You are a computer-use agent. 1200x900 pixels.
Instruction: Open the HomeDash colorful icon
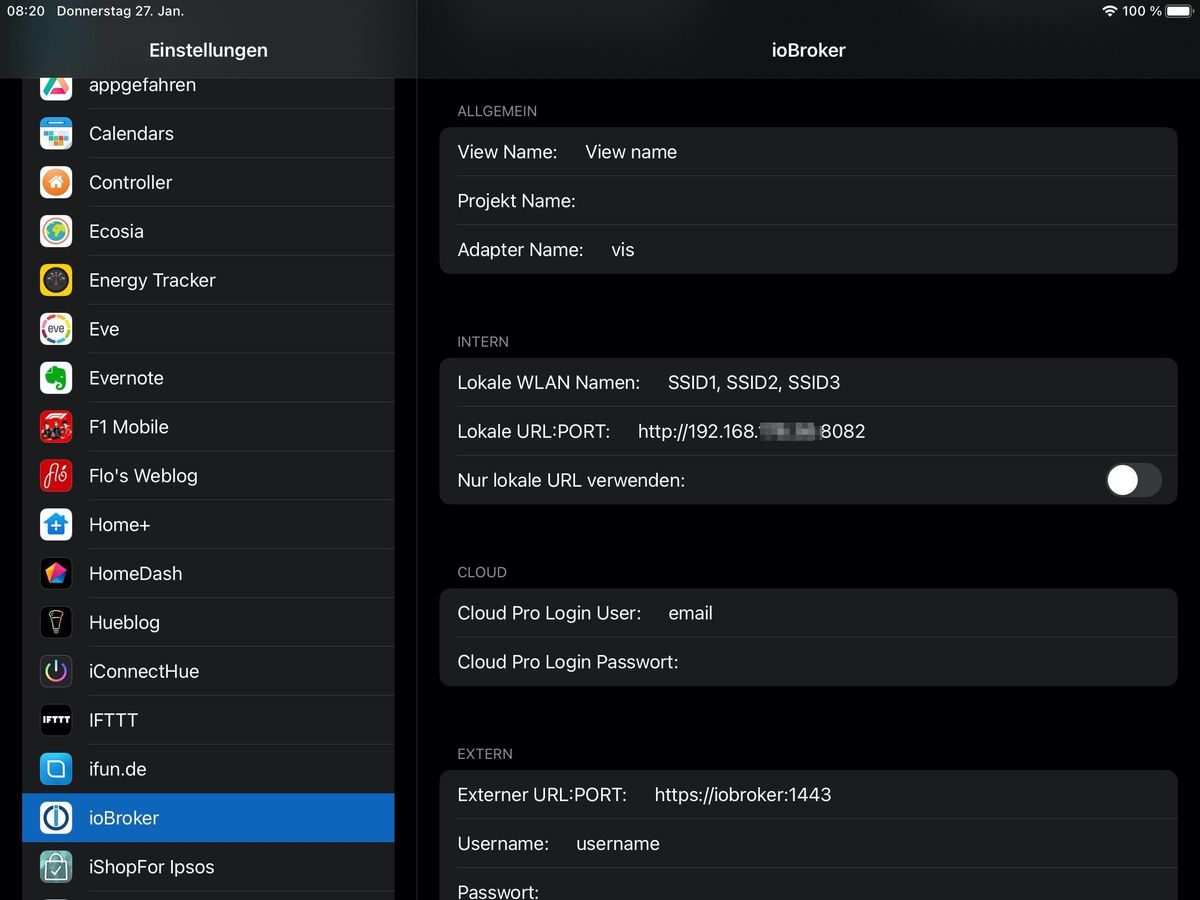pyautogui.click(x=56, y=573)
